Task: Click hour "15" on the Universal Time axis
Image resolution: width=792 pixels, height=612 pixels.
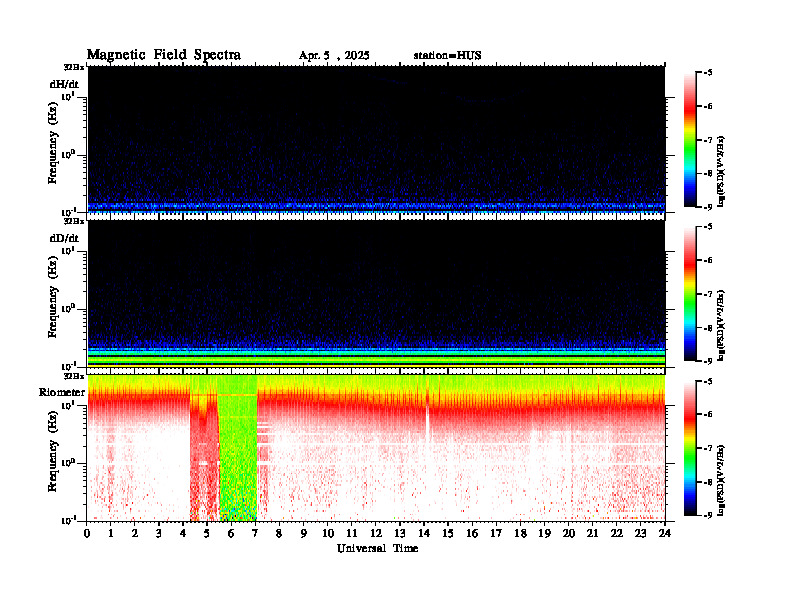Action: pos(448,533)
